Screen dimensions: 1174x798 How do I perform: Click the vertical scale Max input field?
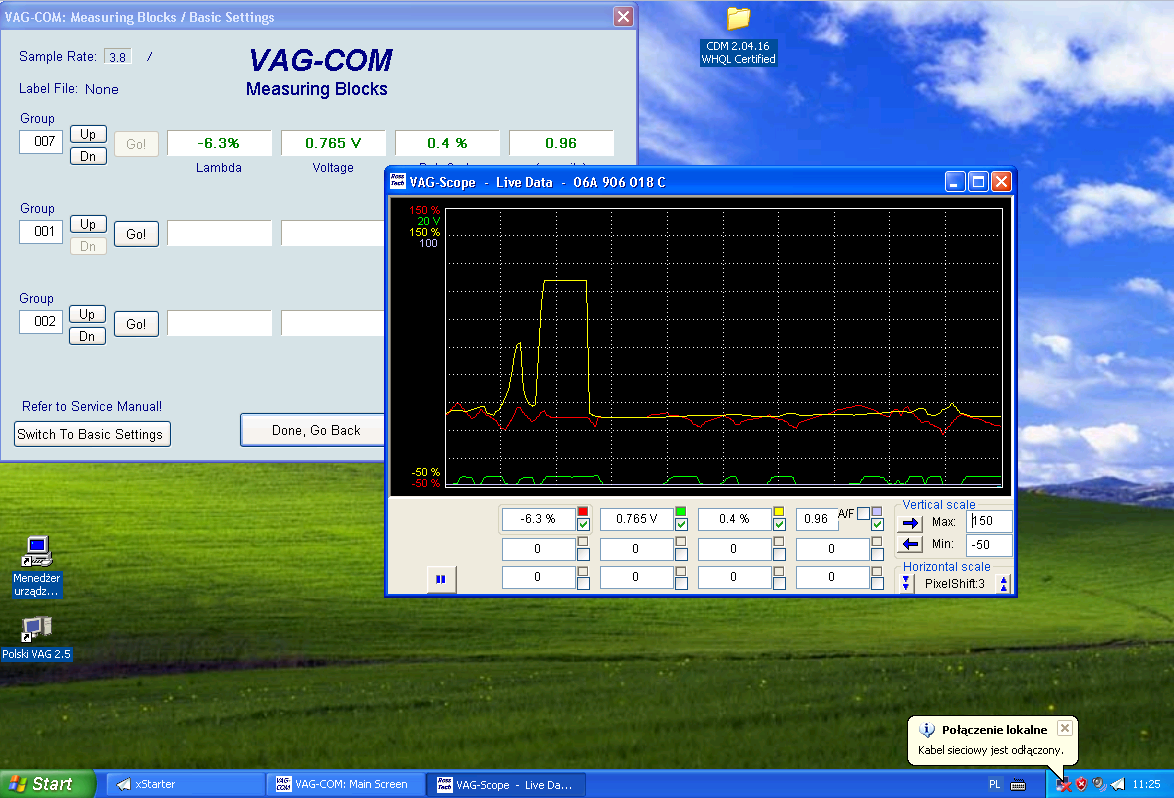click(989, 521)
